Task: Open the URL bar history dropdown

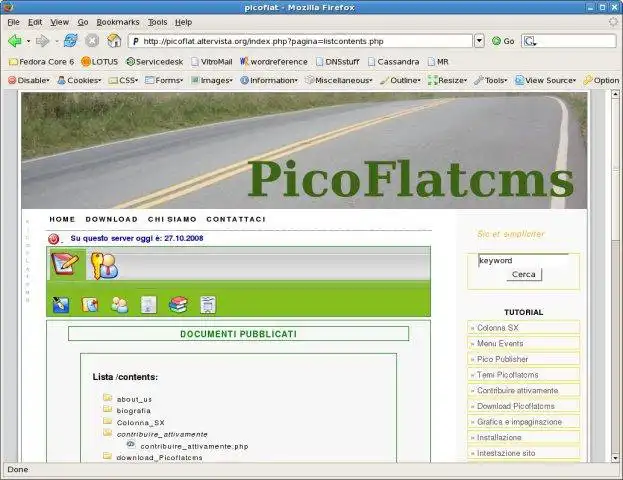Action: [x=480, y=41]
